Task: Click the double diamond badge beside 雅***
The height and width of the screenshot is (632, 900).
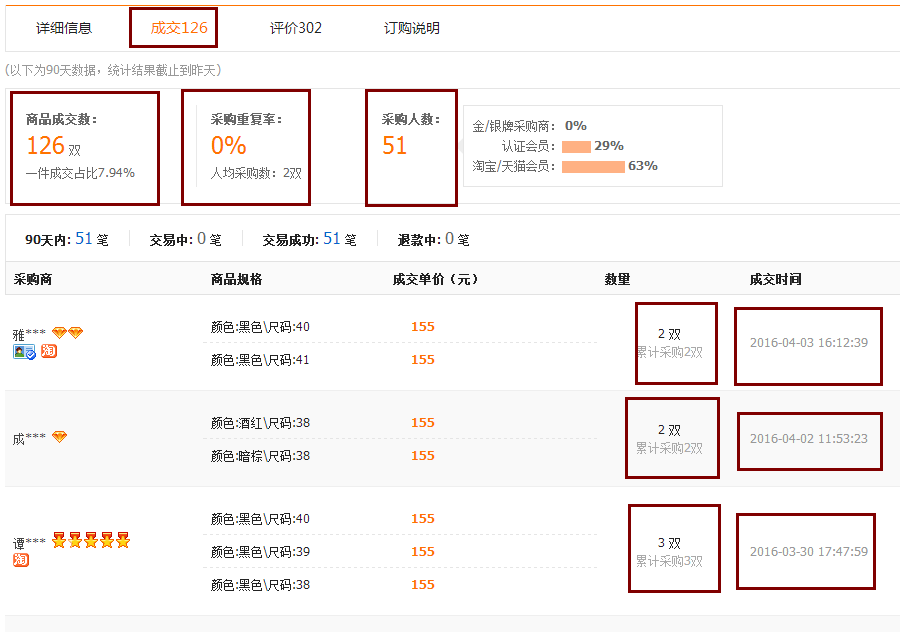Action: [x=67, y=333]
